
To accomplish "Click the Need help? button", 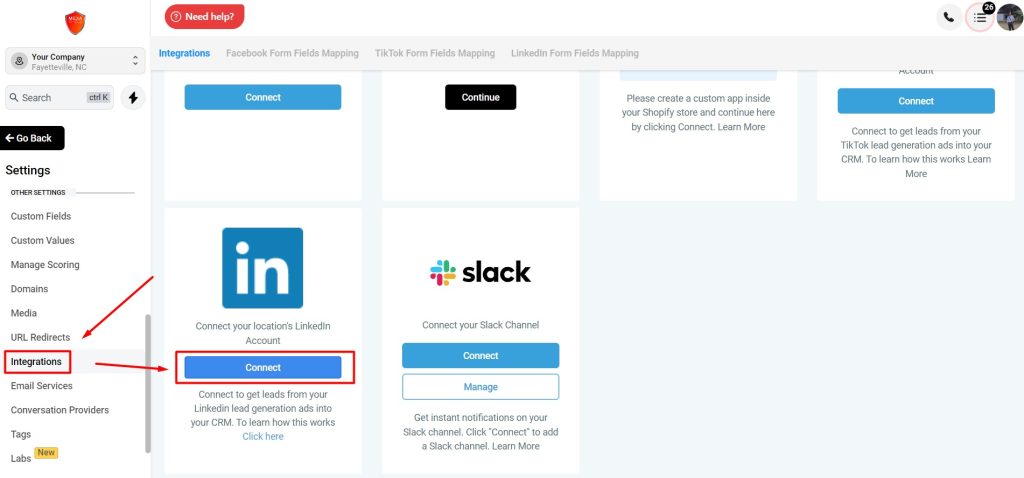I will click(x=204, y=17).
